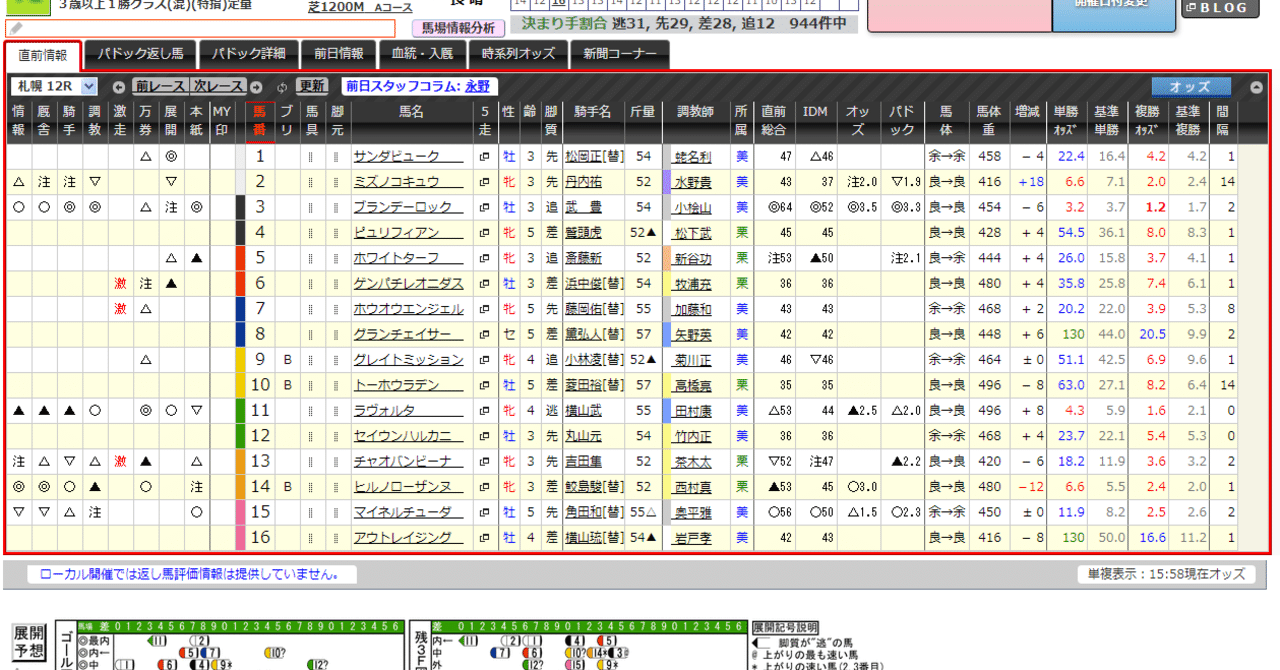
Task: Open the popup window icon beside アウトレイジング
Action: pyautogui.click(x=483, y=537)
